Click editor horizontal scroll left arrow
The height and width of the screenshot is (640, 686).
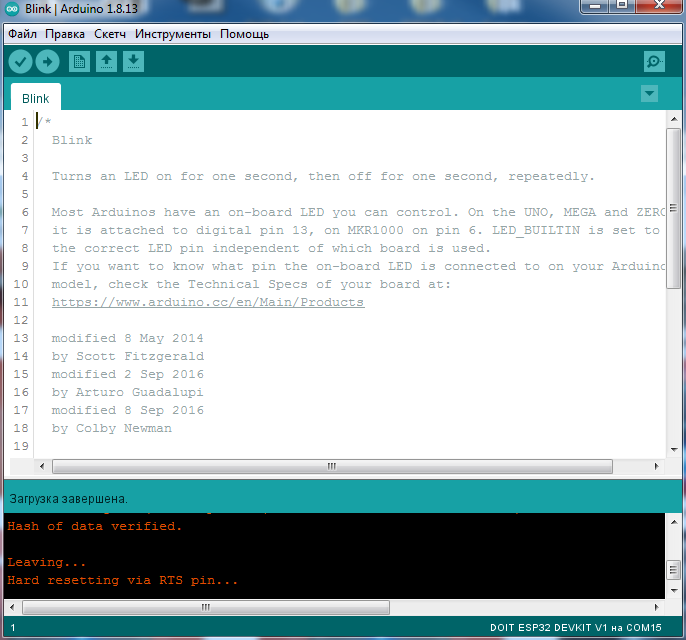(42, 466)
